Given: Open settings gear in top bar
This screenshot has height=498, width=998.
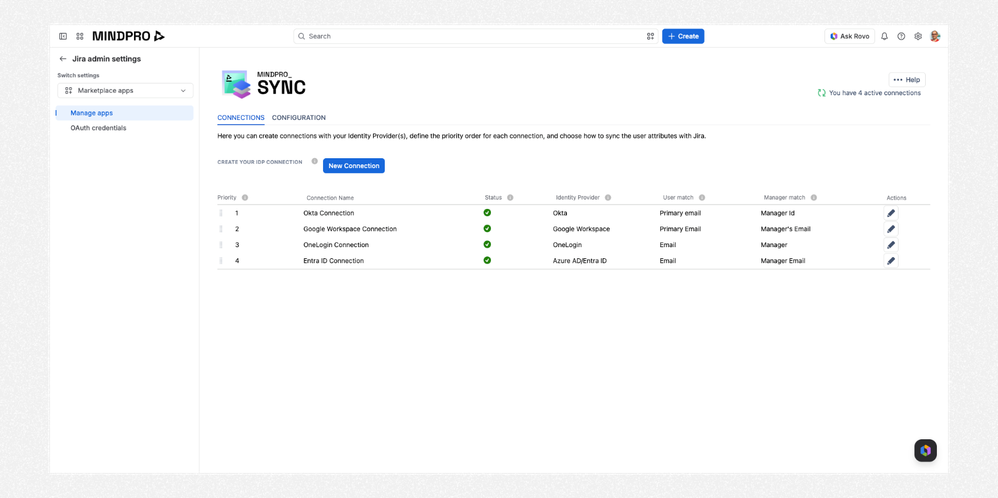Looking at the screenshot, I should coord(918,36).
